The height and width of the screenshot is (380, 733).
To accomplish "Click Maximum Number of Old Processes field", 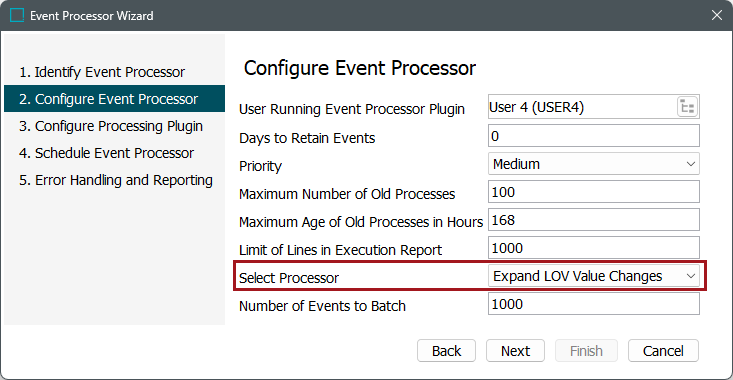I will [594, 192].
